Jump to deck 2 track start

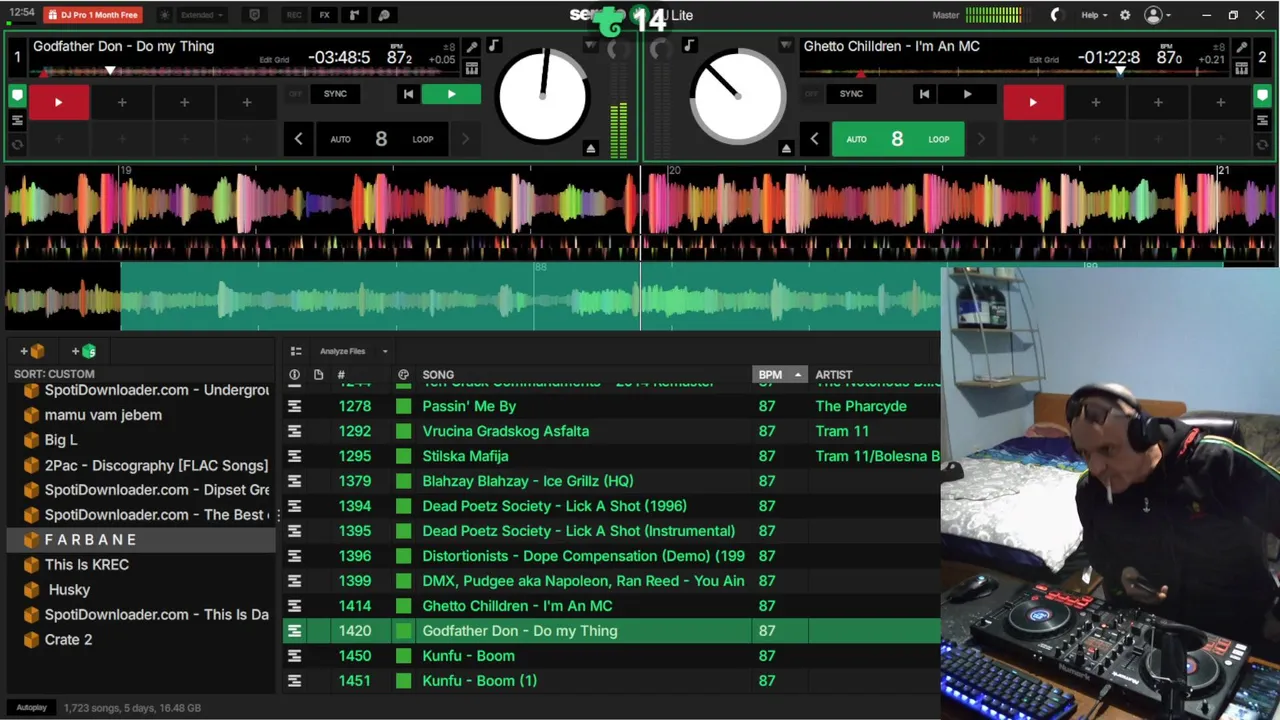pos(924,94)
